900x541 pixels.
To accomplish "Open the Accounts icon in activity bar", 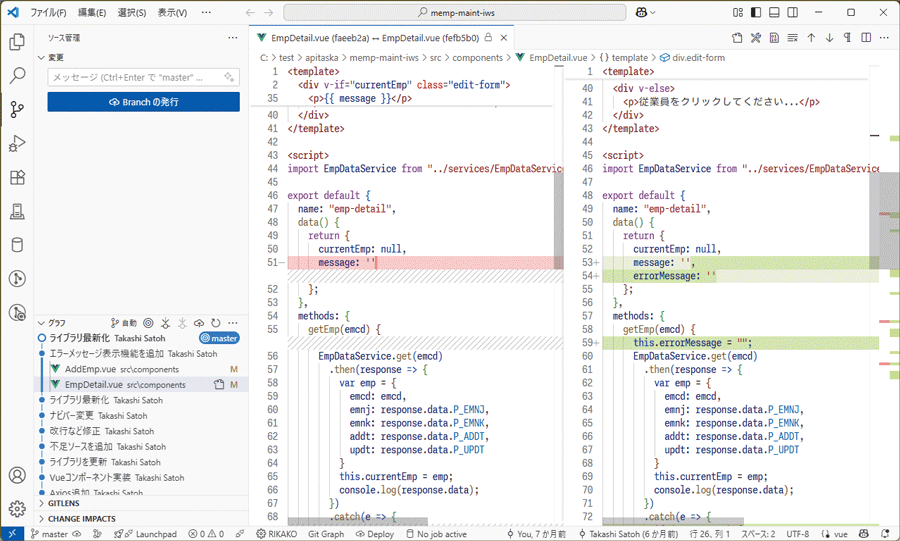I will [x=17, y=476].
